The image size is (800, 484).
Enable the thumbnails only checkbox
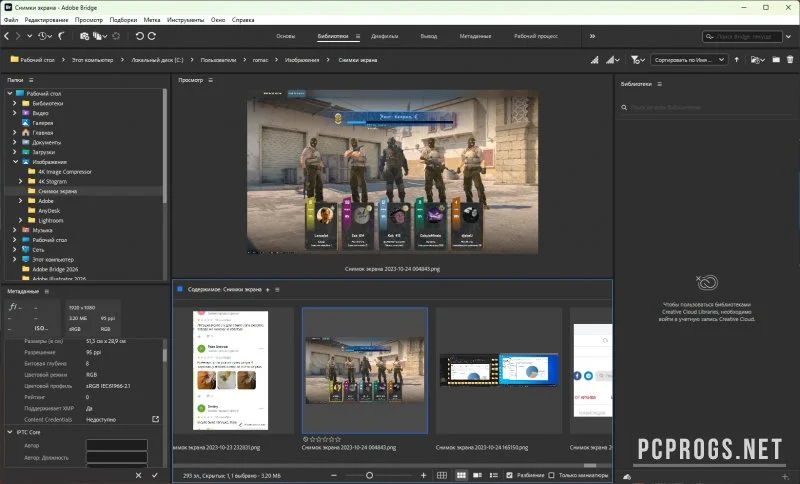[551, 475]
